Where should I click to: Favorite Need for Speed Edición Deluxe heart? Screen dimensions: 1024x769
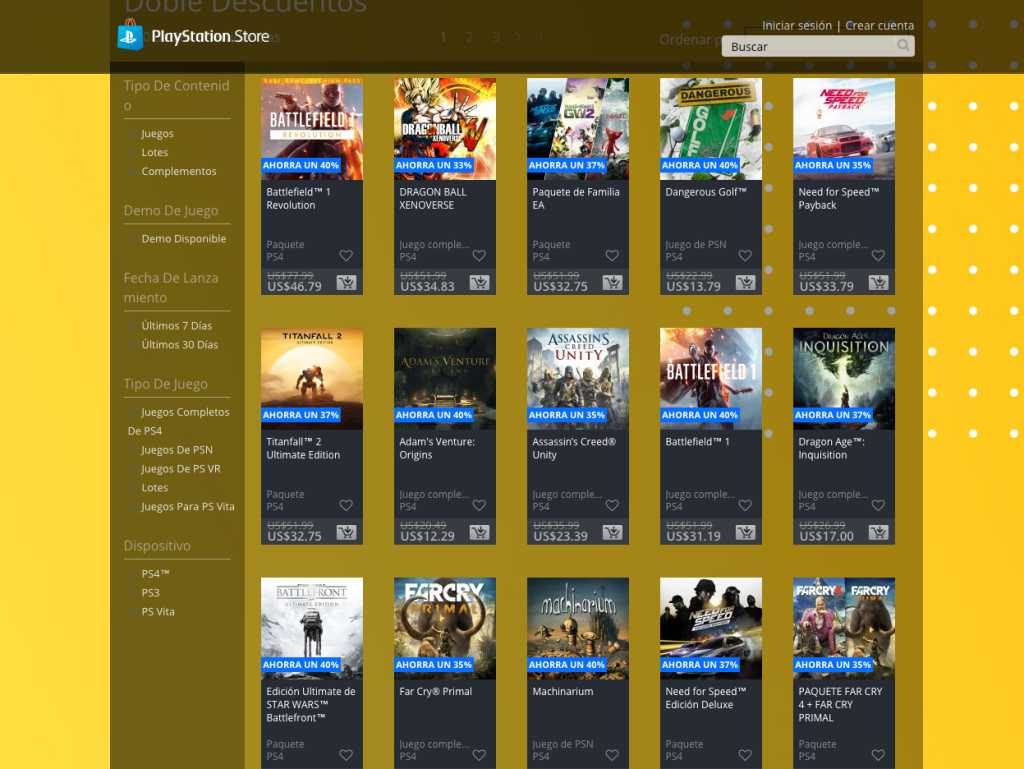click(745, 755)
